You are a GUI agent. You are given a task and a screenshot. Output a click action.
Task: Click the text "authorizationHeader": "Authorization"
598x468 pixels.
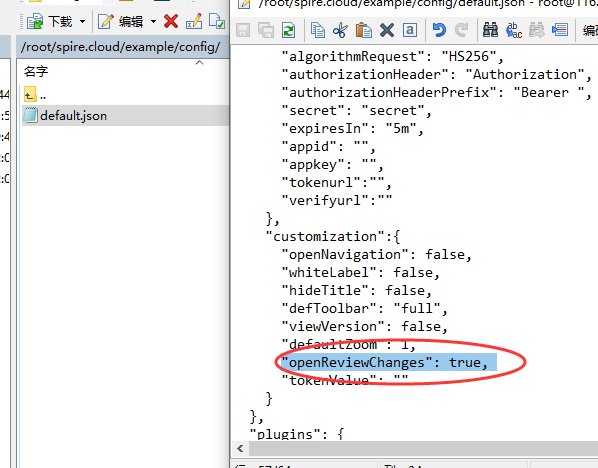tap(436, 74)
